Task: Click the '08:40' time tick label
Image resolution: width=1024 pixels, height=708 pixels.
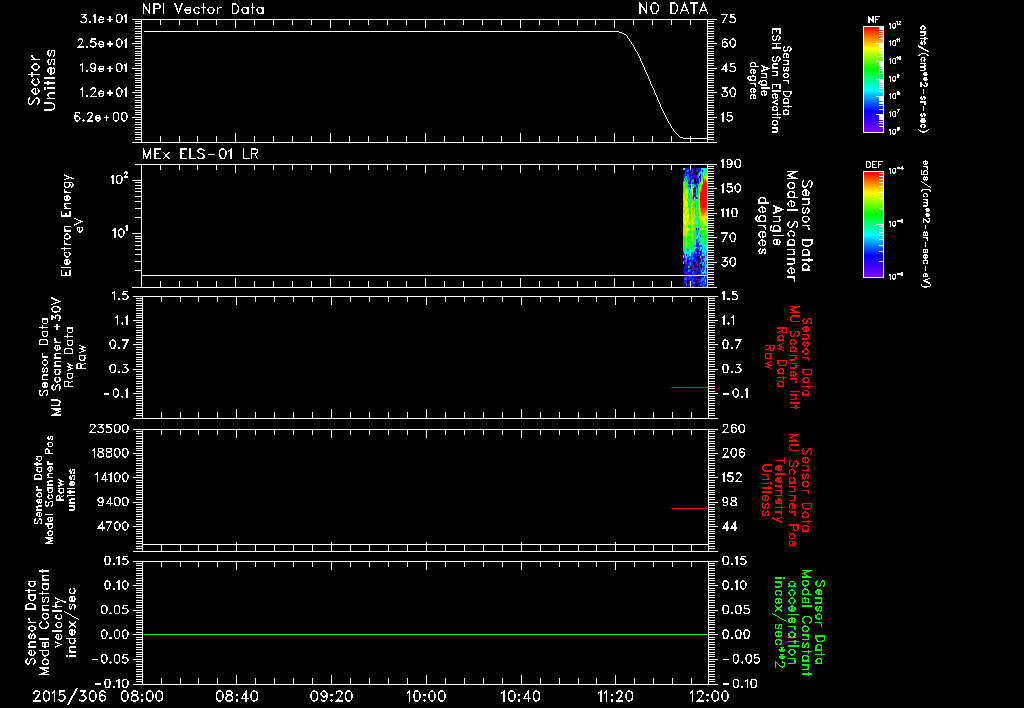Action: click(237, 696)
